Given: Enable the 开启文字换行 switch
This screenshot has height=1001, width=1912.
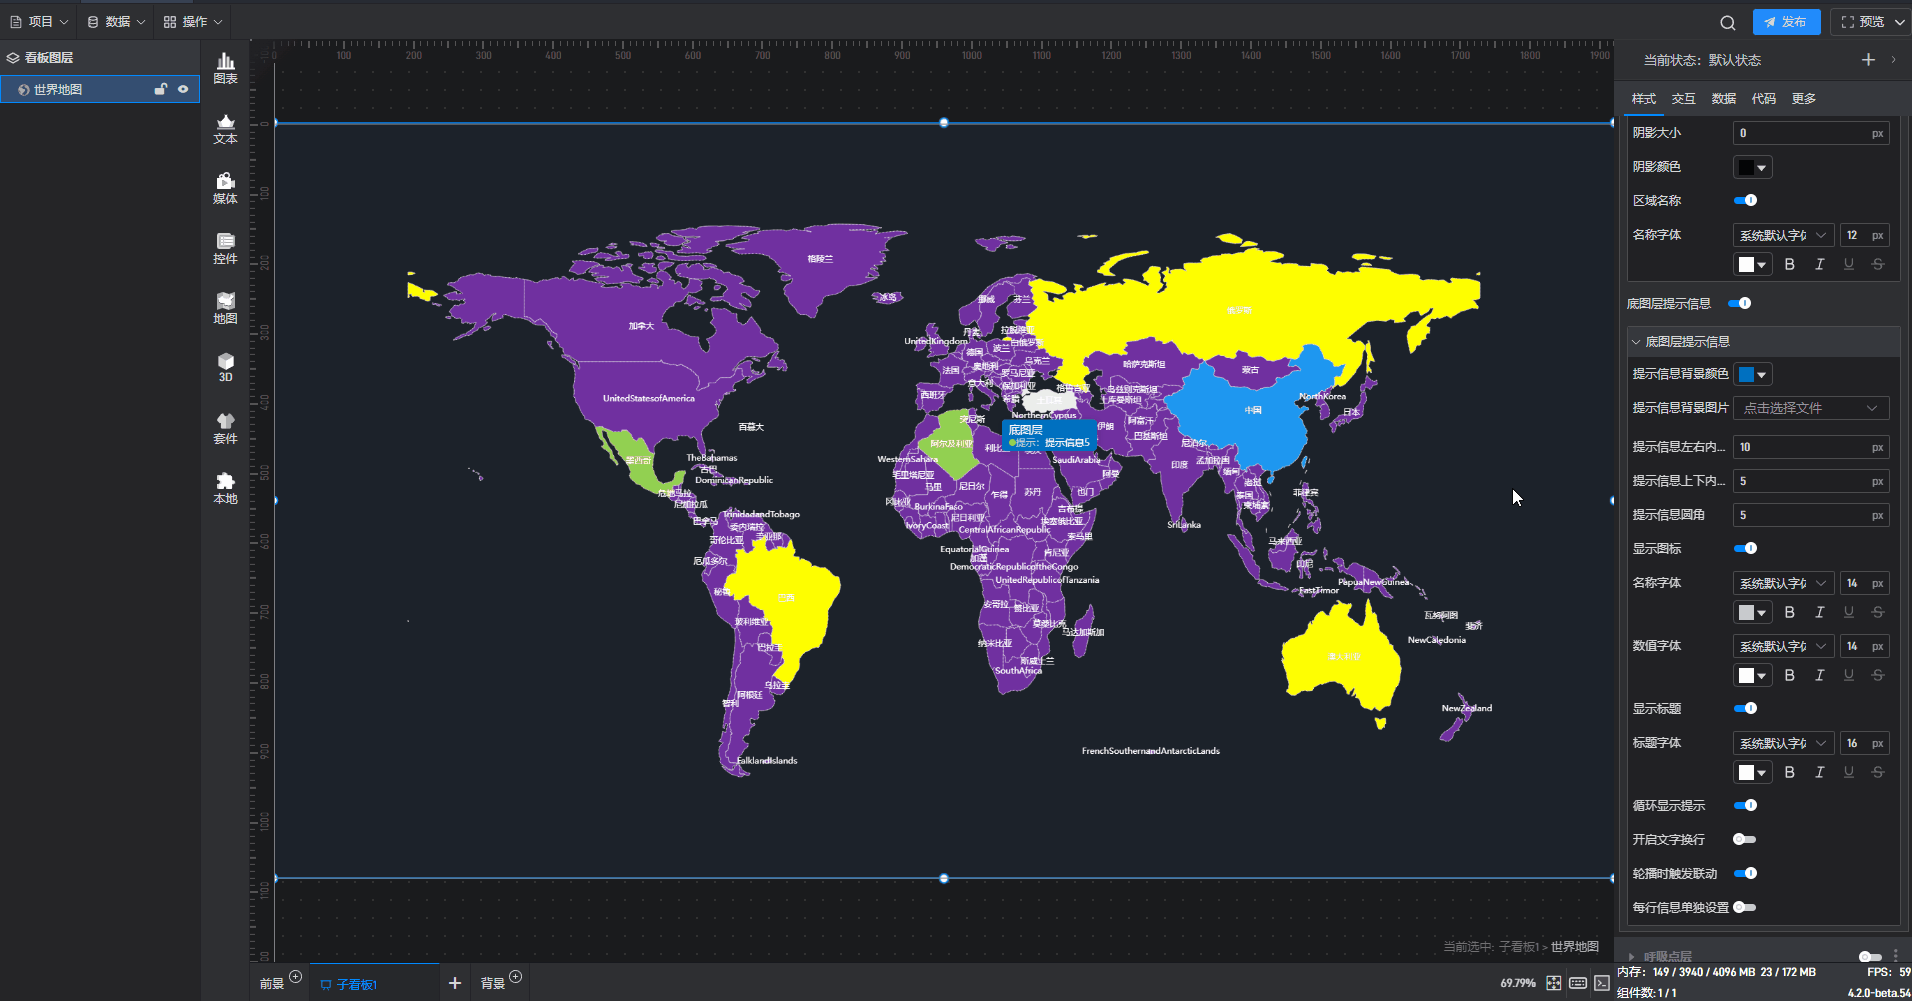Looking at the screenshot, I should pos(1744,839).
